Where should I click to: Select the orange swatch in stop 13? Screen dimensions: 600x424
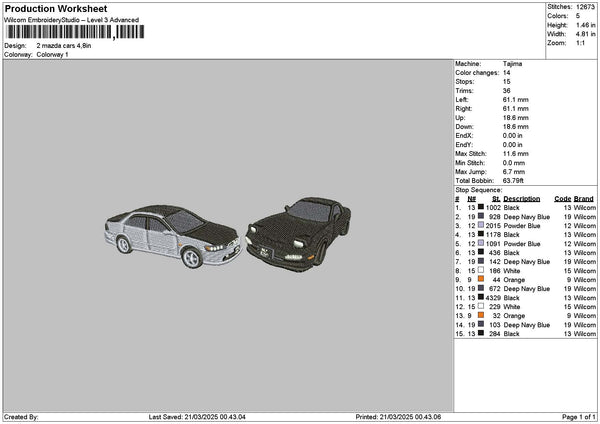[x=481, y=315]
